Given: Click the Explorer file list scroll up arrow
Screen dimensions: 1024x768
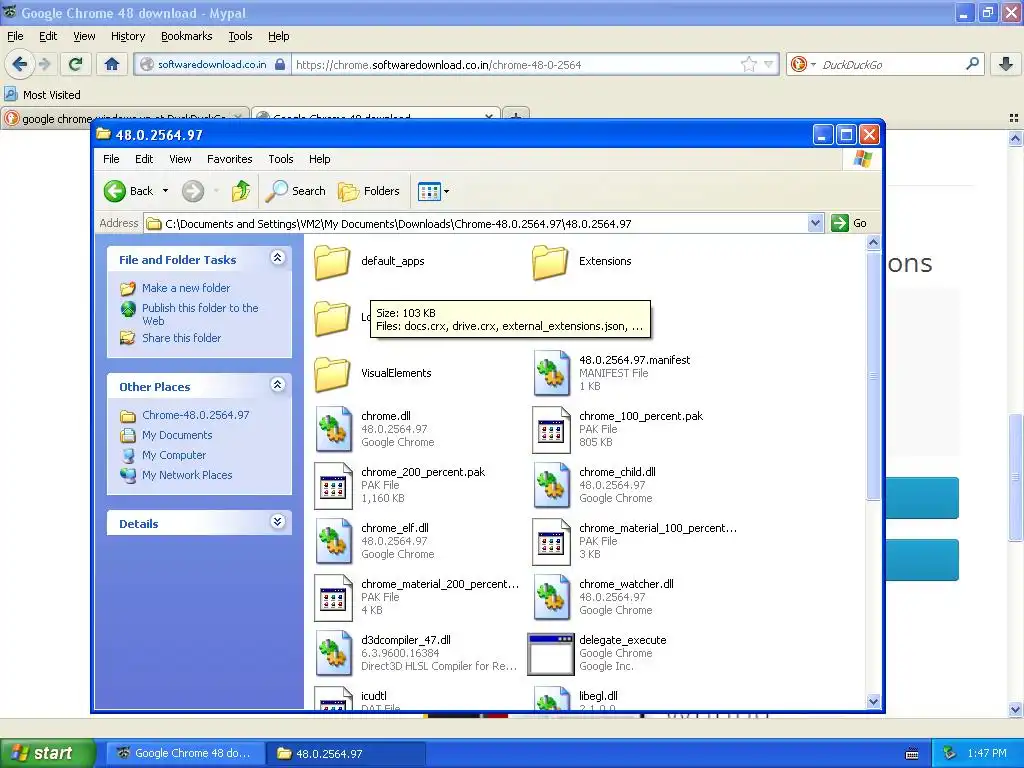Looking at the screenshot, I should tap(873, 243).
